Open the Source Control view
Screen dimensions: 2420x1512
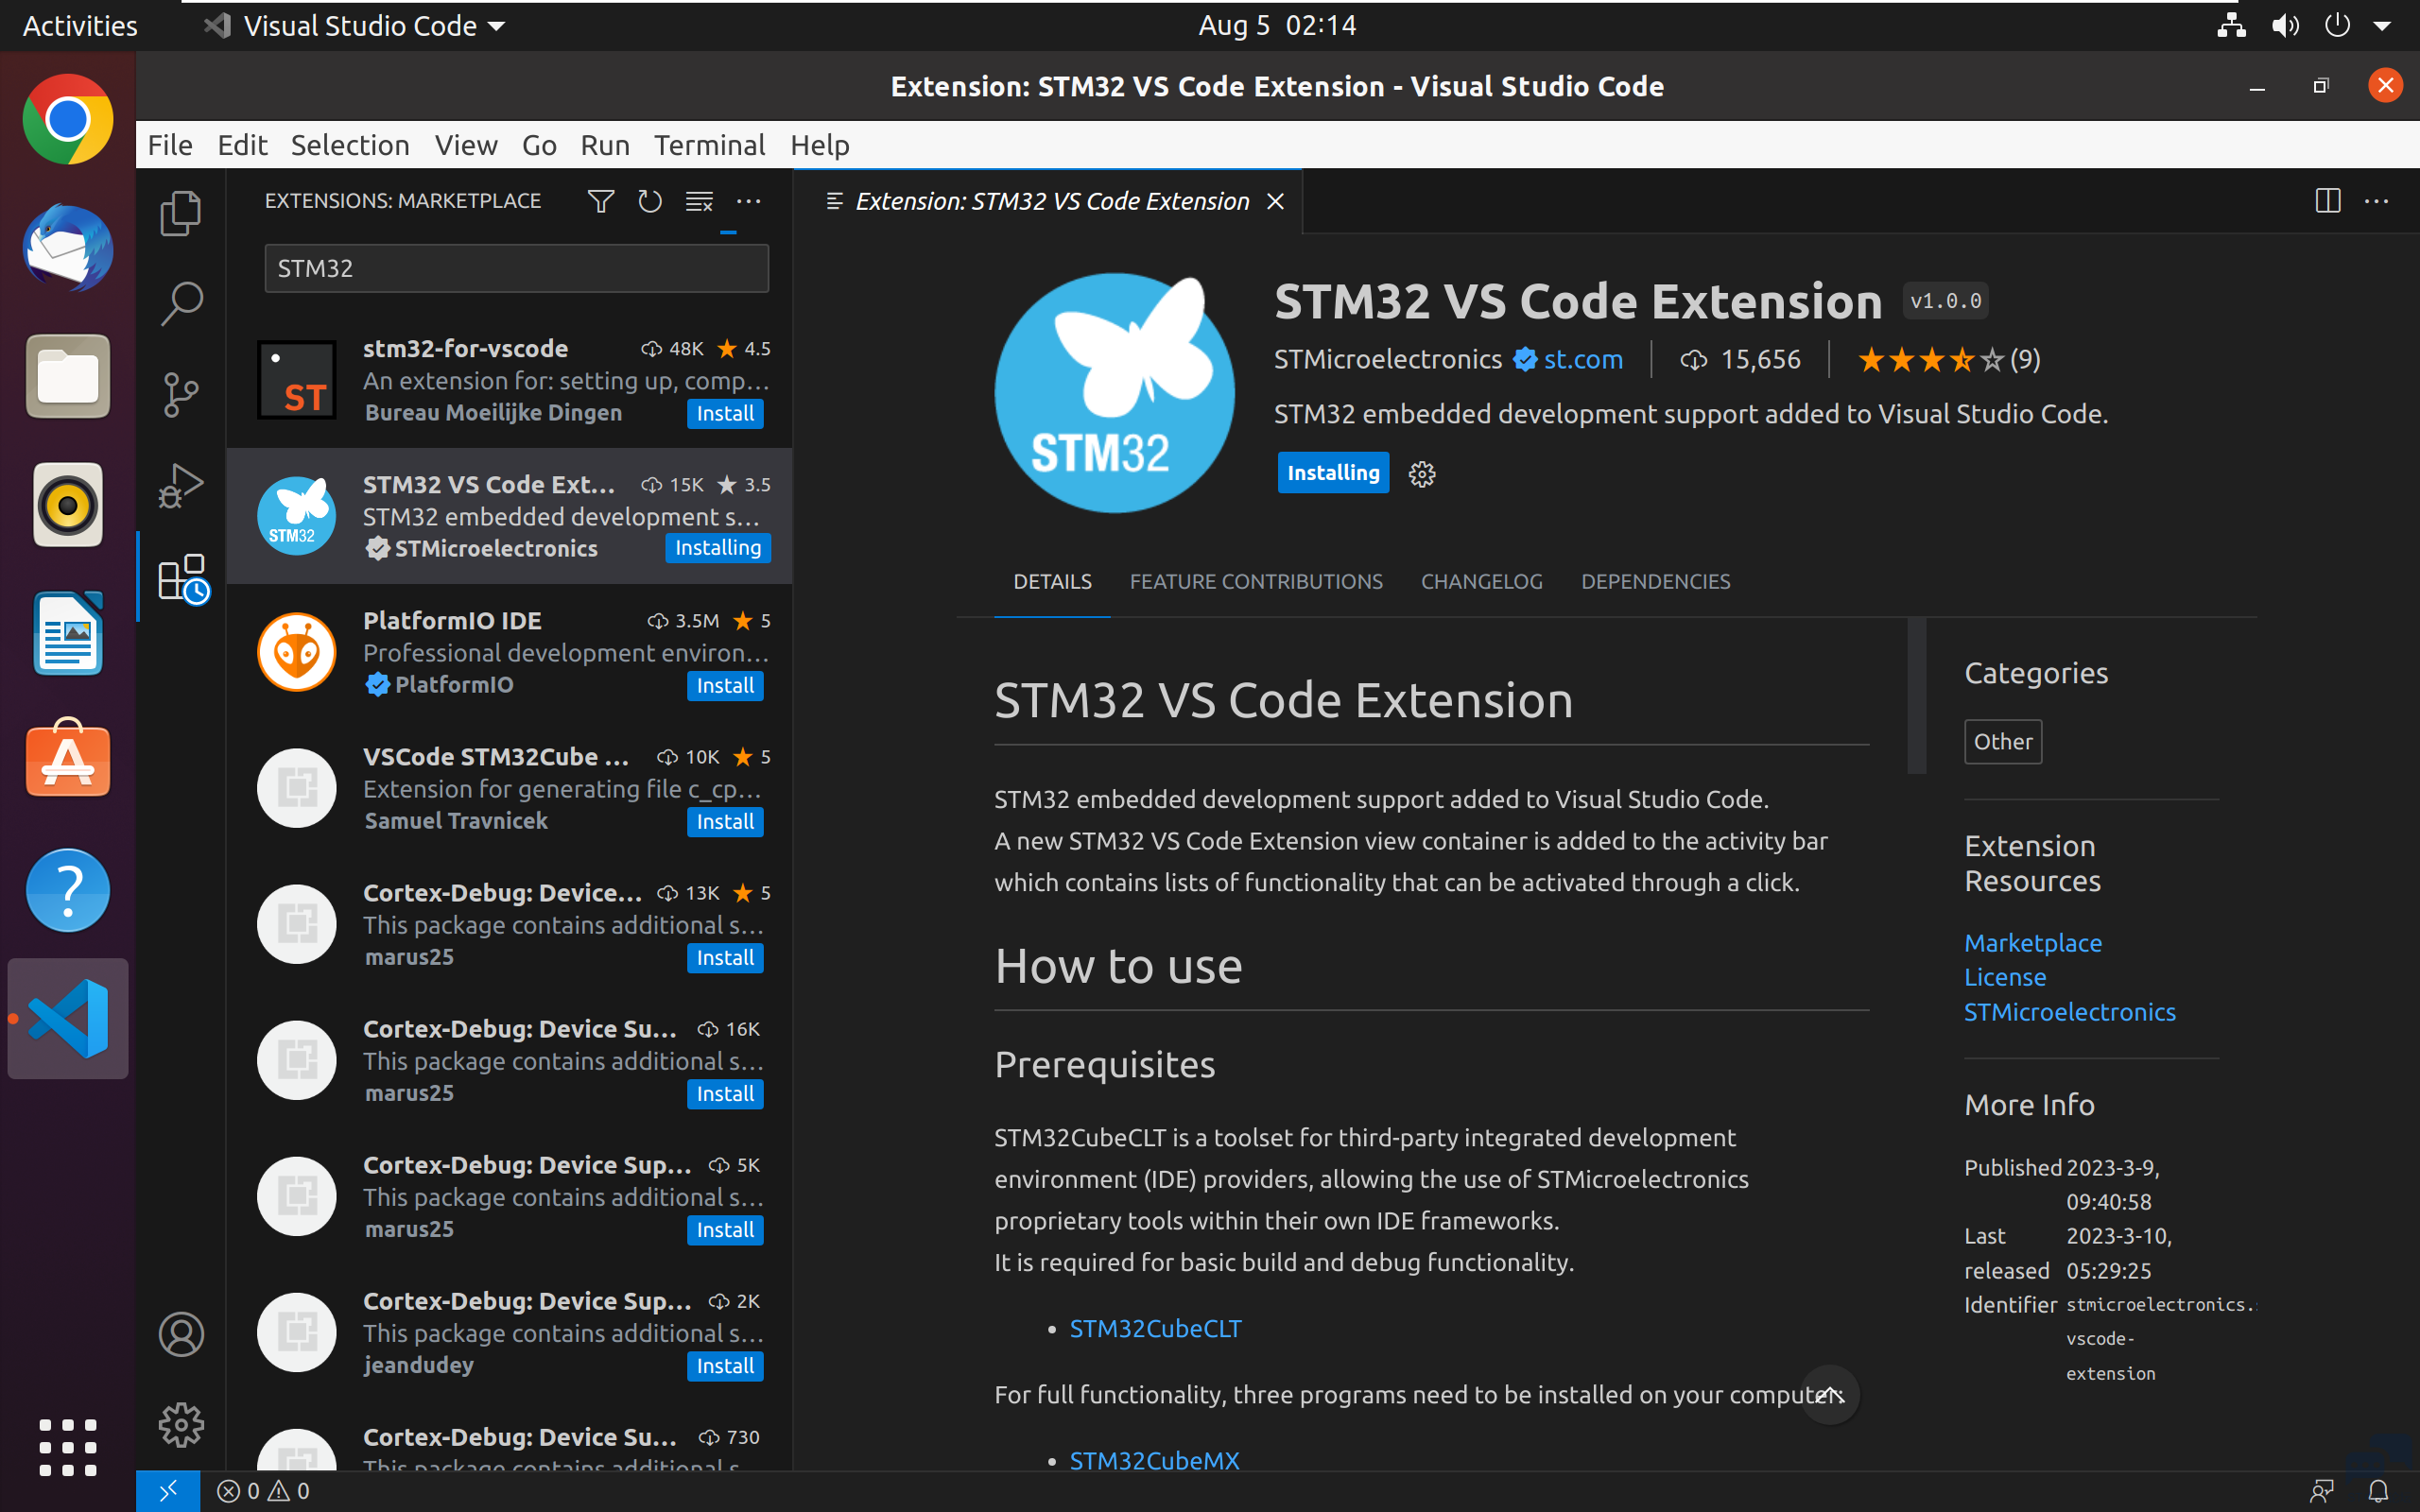[181, 394]
